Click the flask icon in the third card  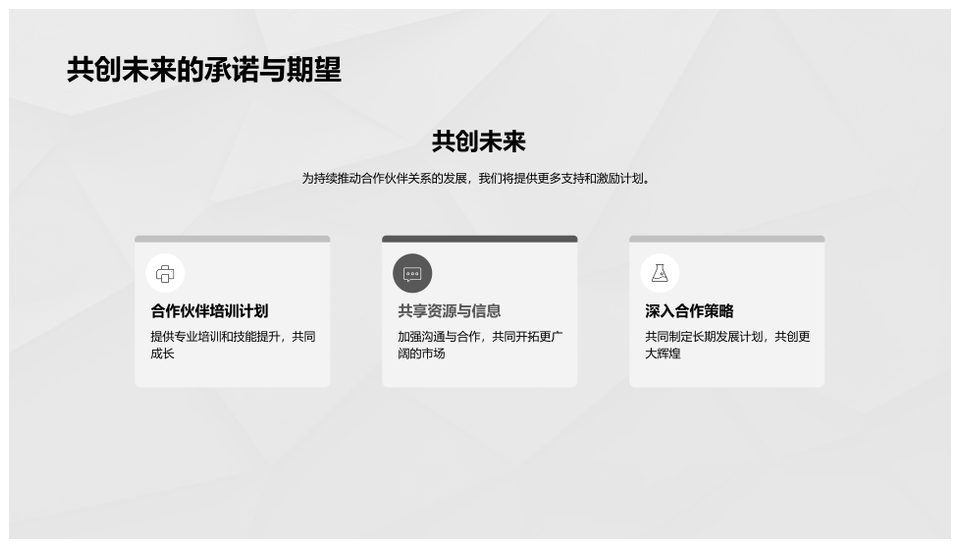[x=659, y=273]
